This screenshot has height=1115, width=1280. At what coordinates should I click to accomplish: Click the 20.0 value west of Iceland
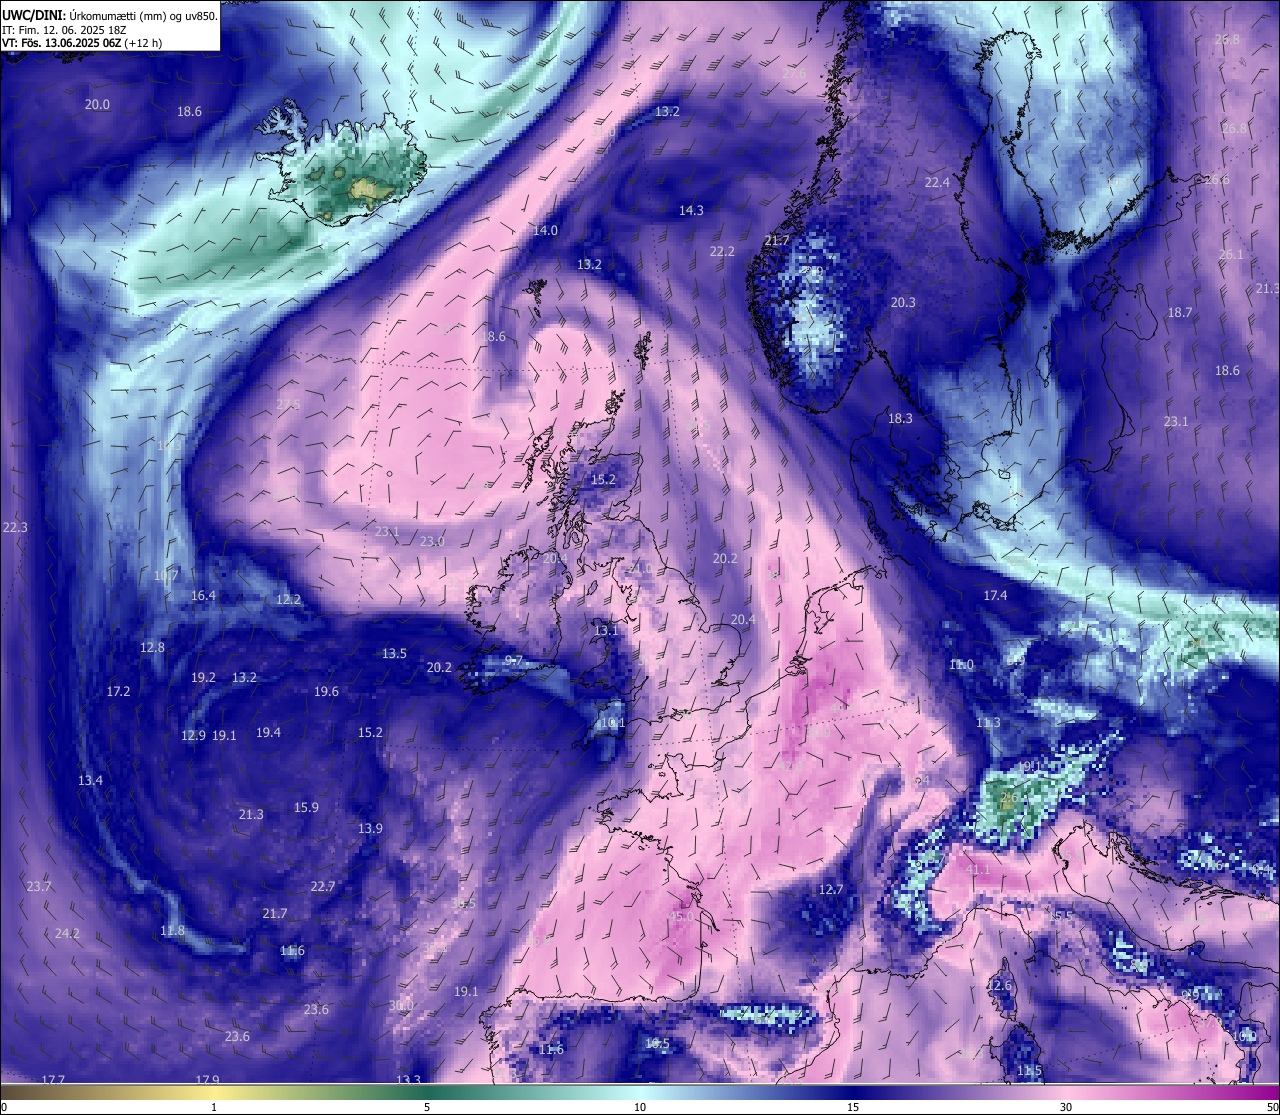tap(97, 105)
